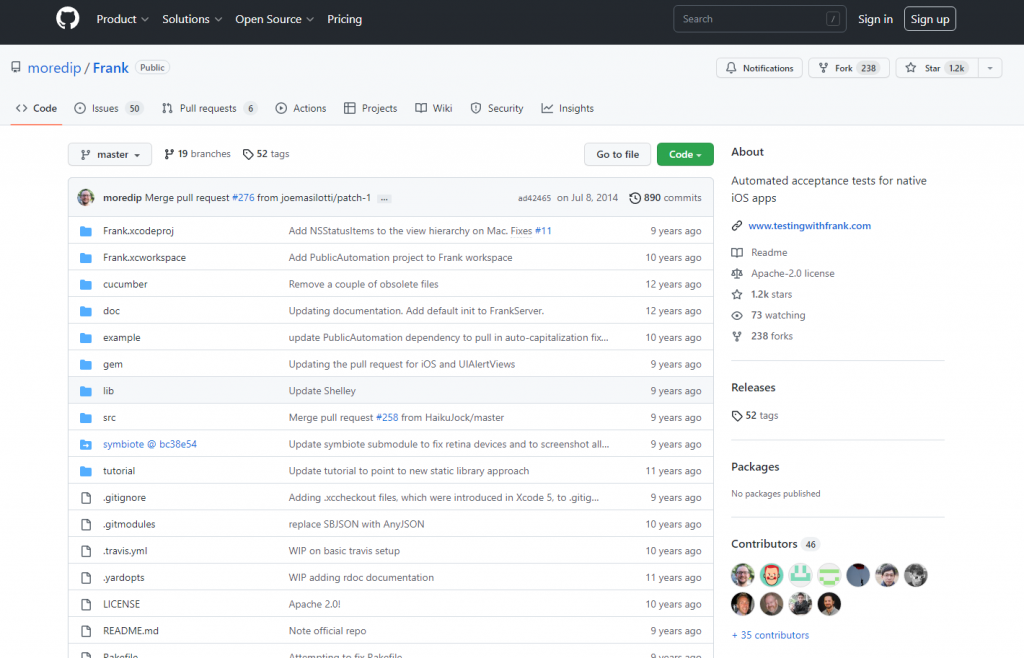Open the Product dropdown menu
1024x658 pixels.
(x=122, y=19)
